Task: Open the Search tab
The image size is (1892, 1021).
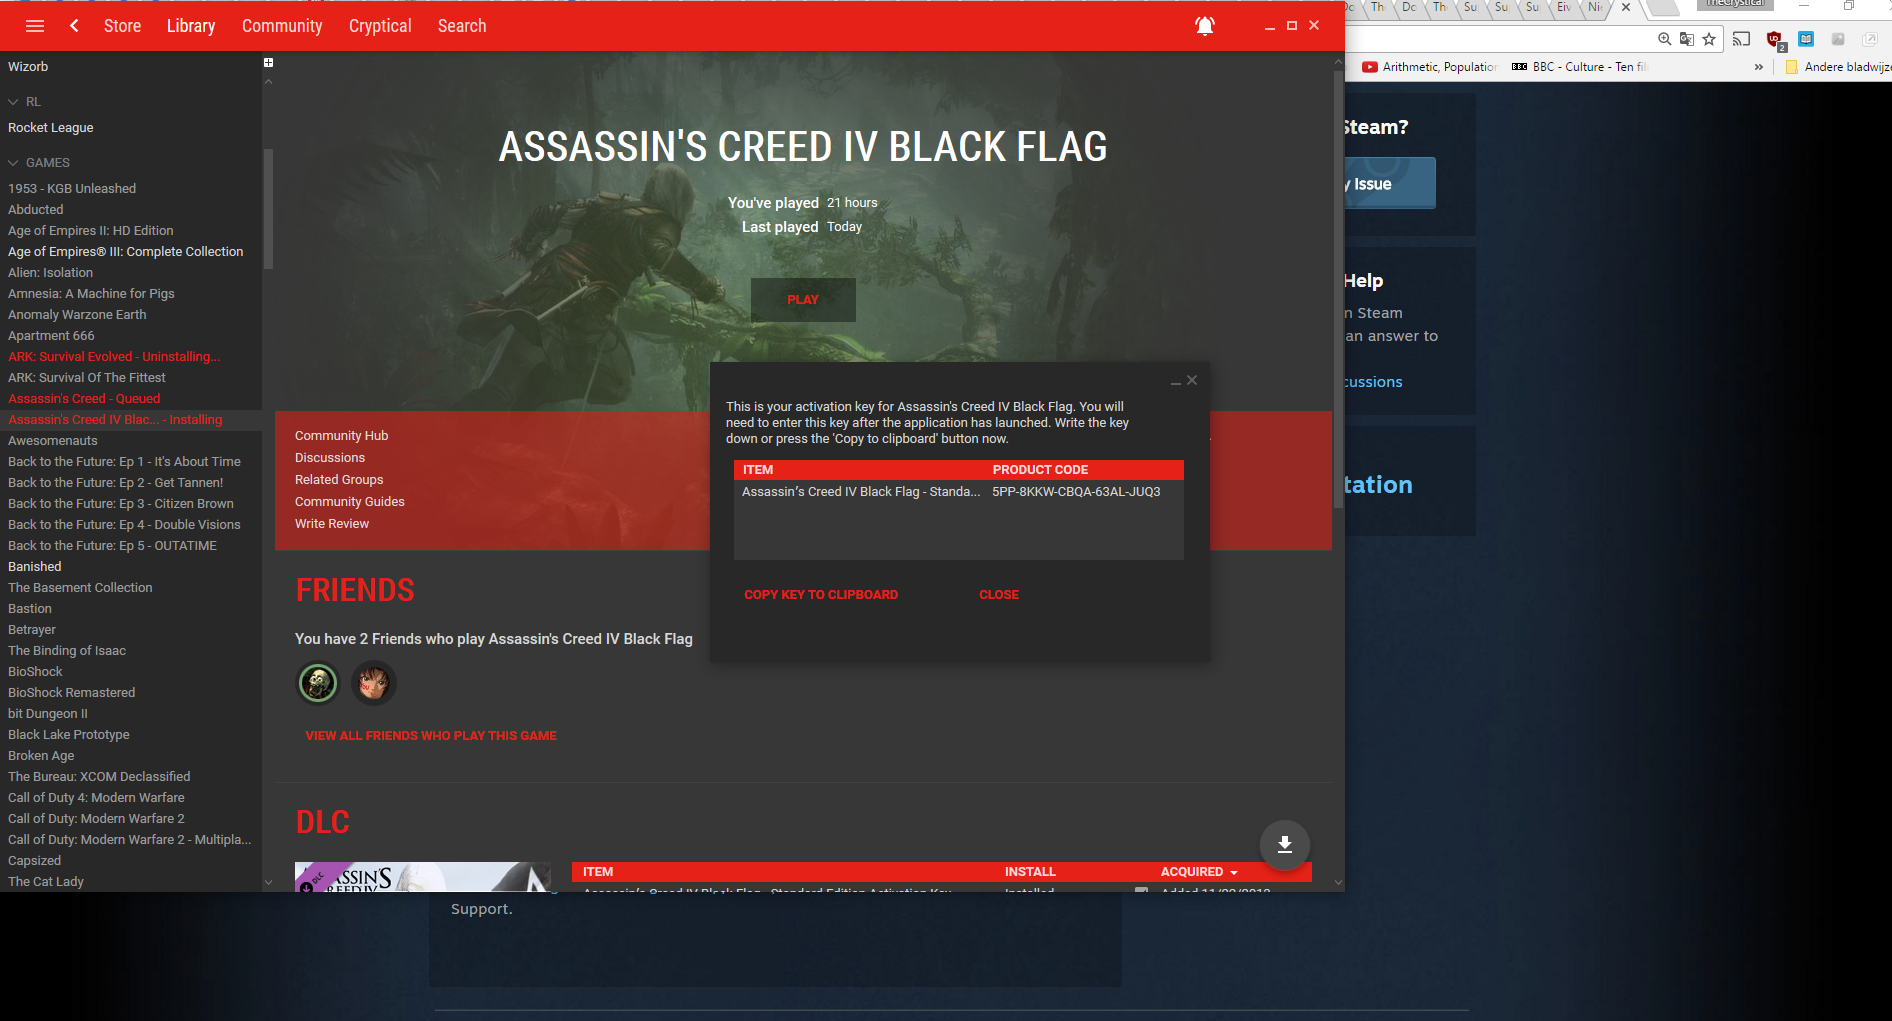Action: [x=462, y=26]
